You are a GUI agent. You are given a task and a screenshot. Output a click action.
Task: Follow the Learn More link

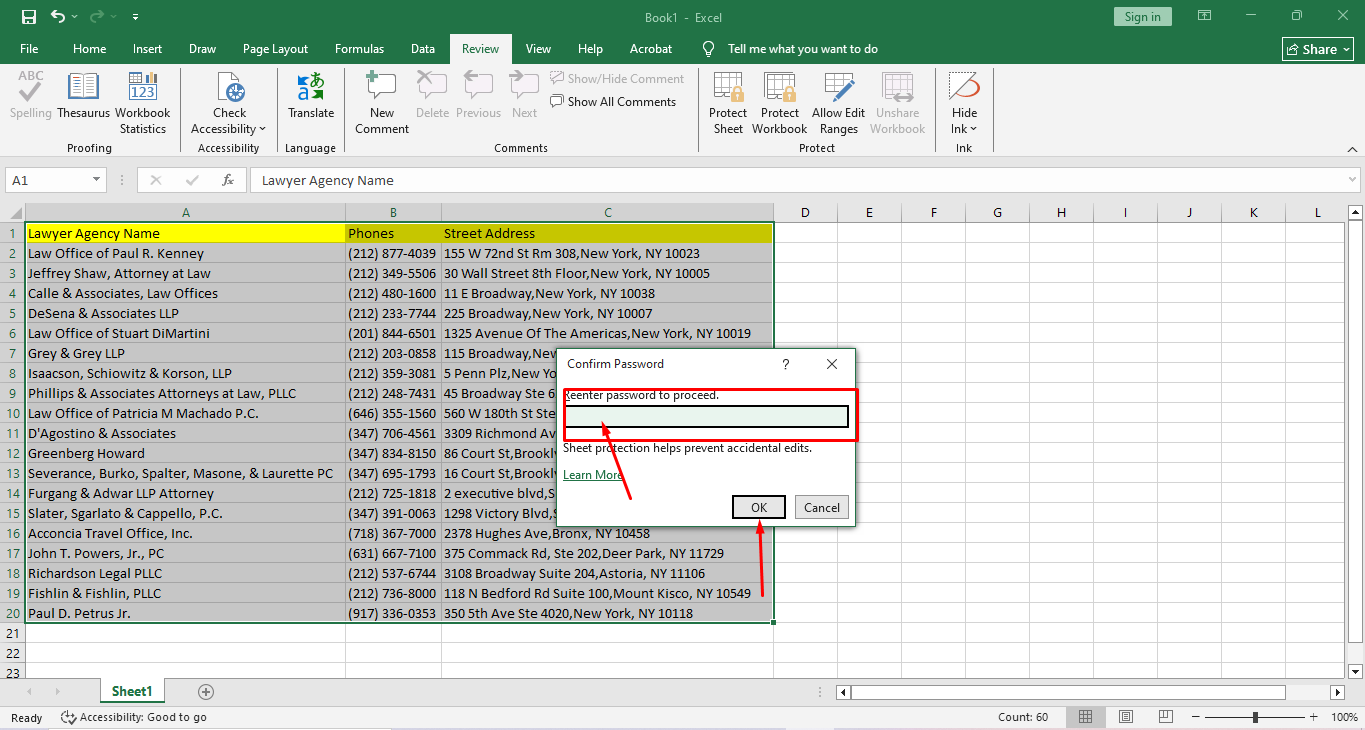[592, 475]
